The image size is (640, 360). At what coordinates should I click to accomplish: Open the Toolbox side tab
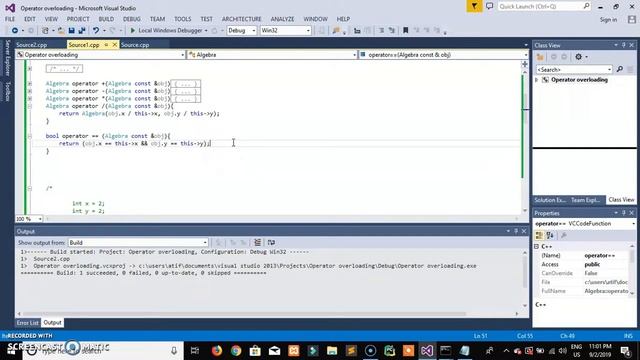(x=7, y=91)
